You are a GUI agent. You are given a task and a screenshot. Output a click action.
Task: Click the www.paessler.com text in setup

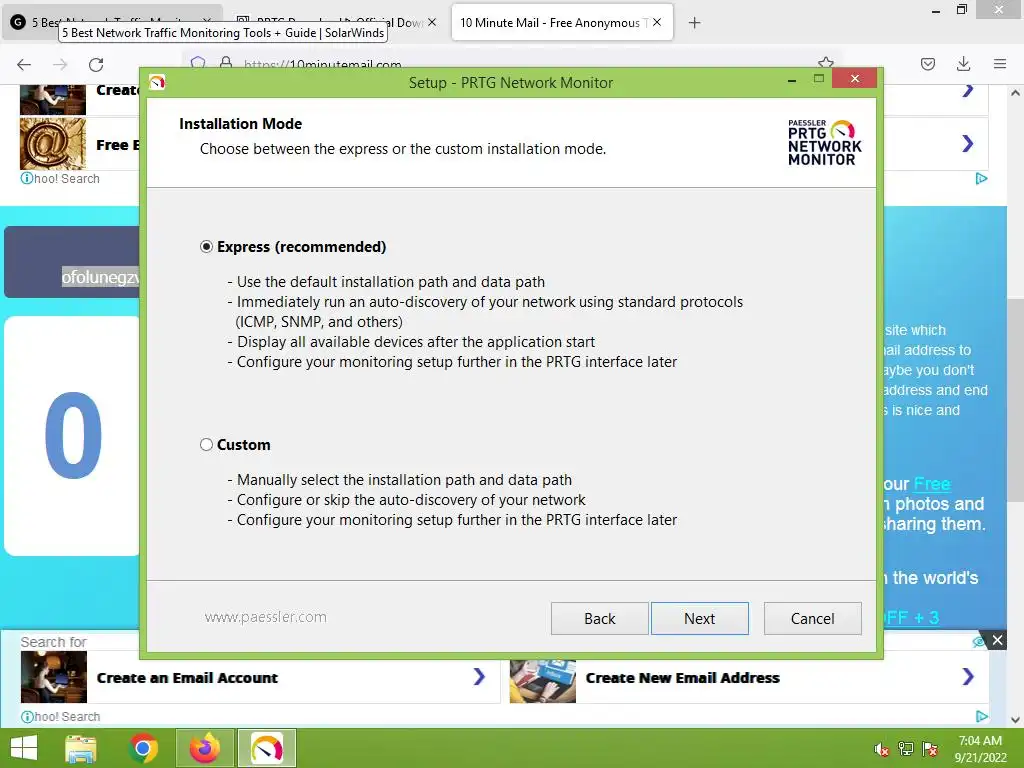(265, 617)
